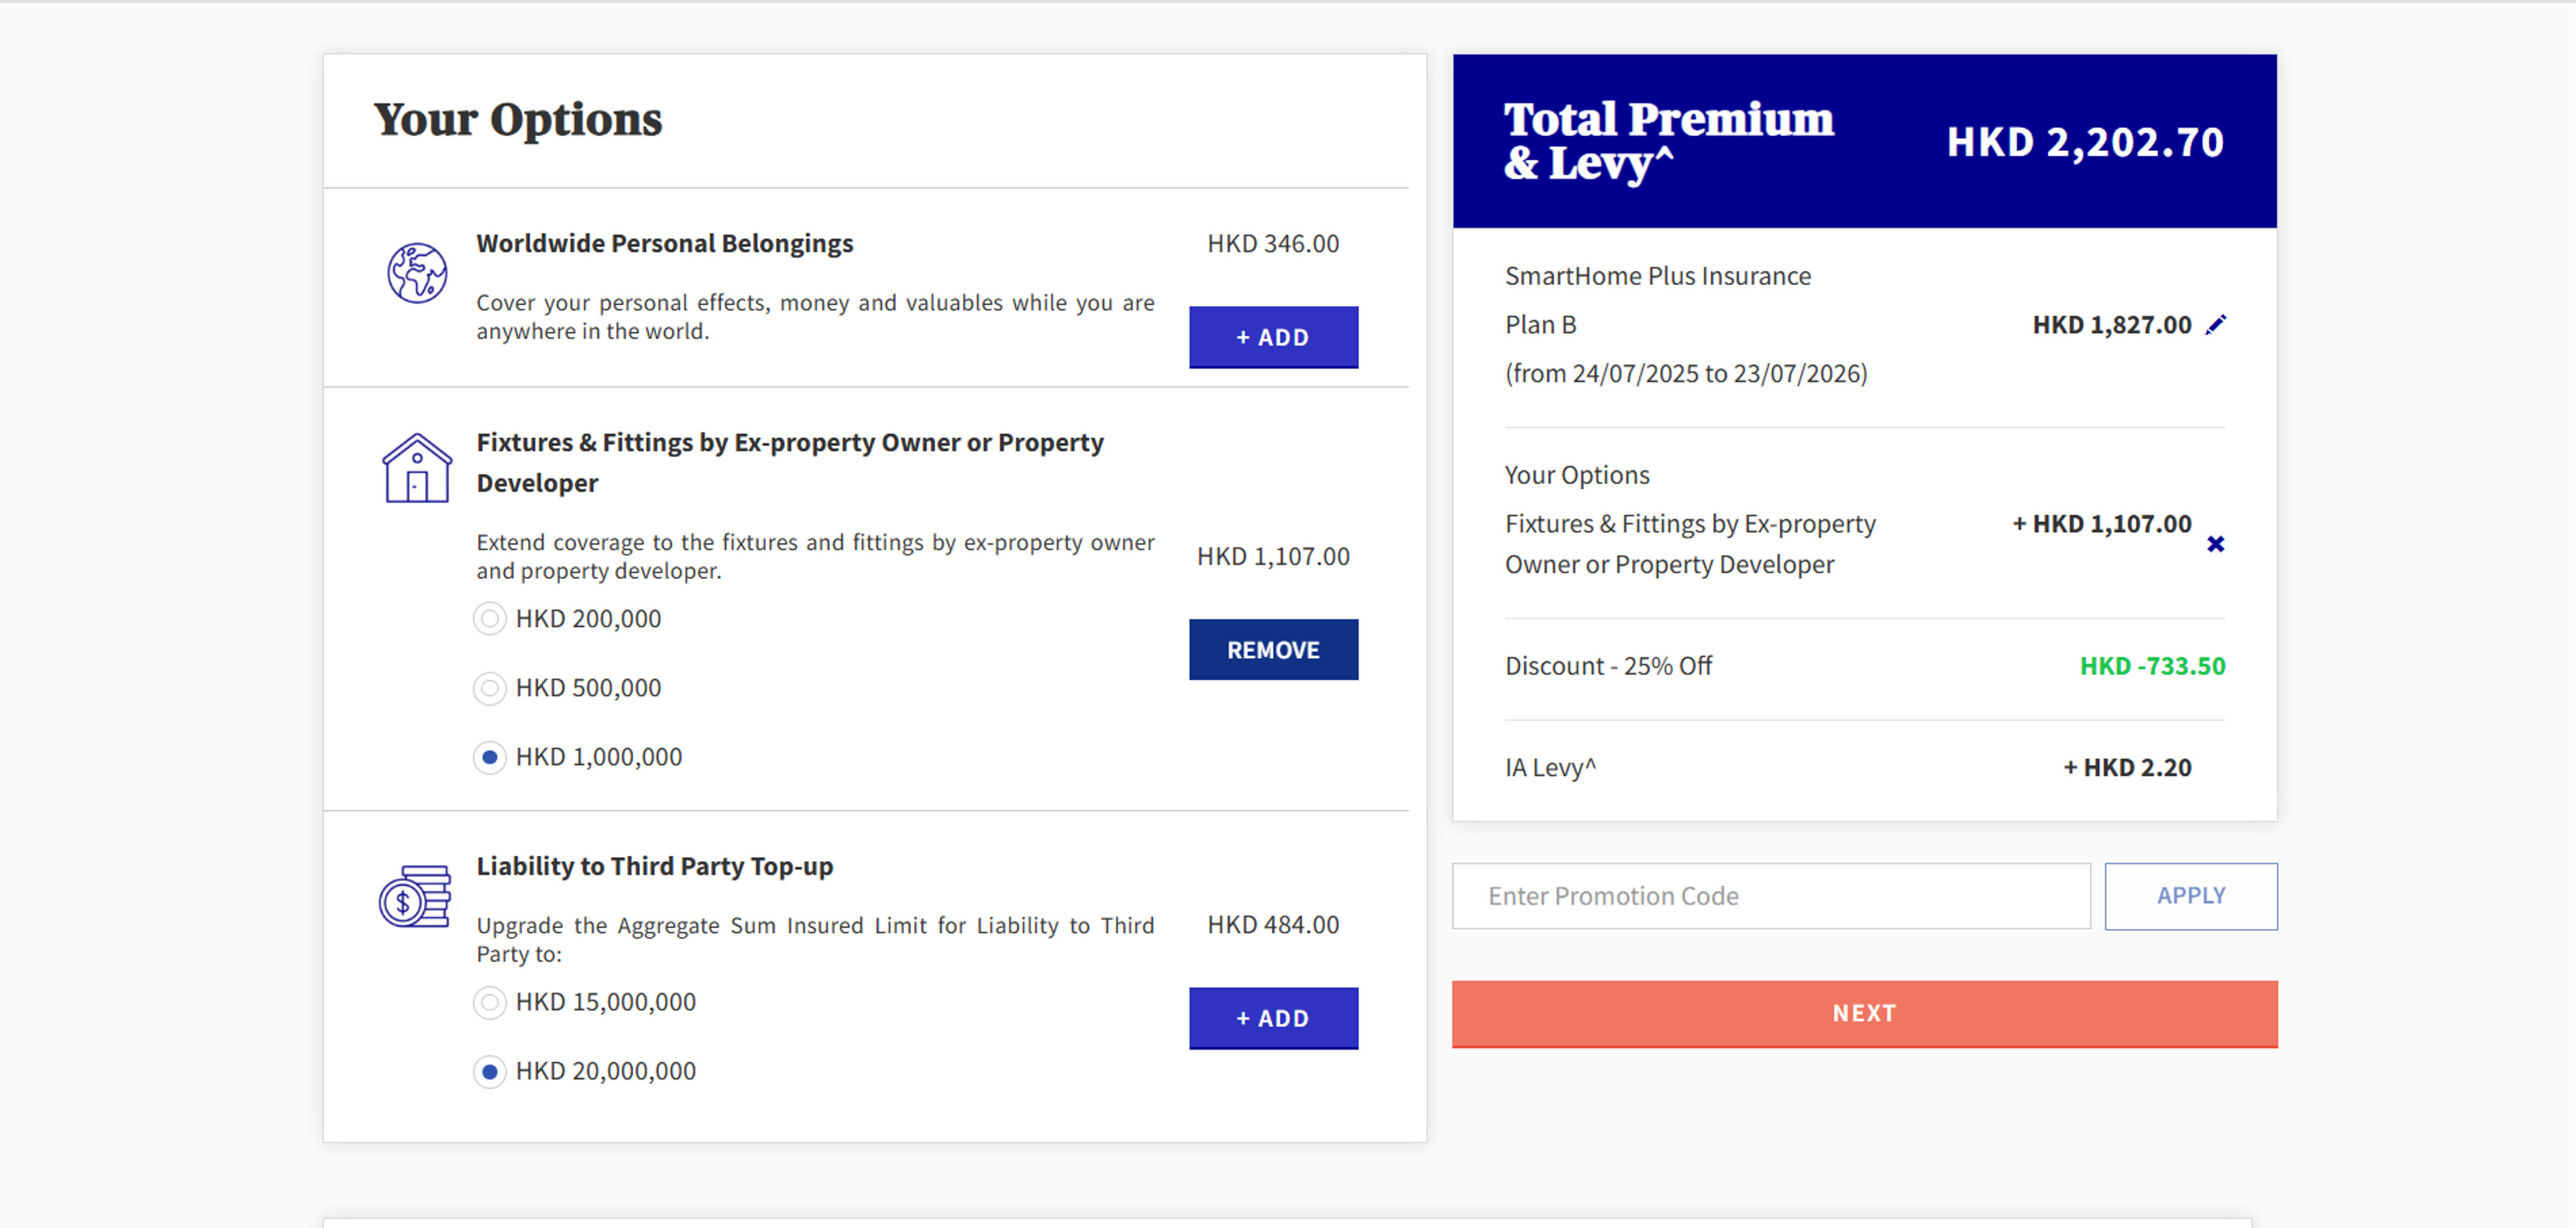This screenshot has height=1228, width=2576.
Task: Remove Fixtures & Fittings option via X icon
Action: (x=2216, y=544)
